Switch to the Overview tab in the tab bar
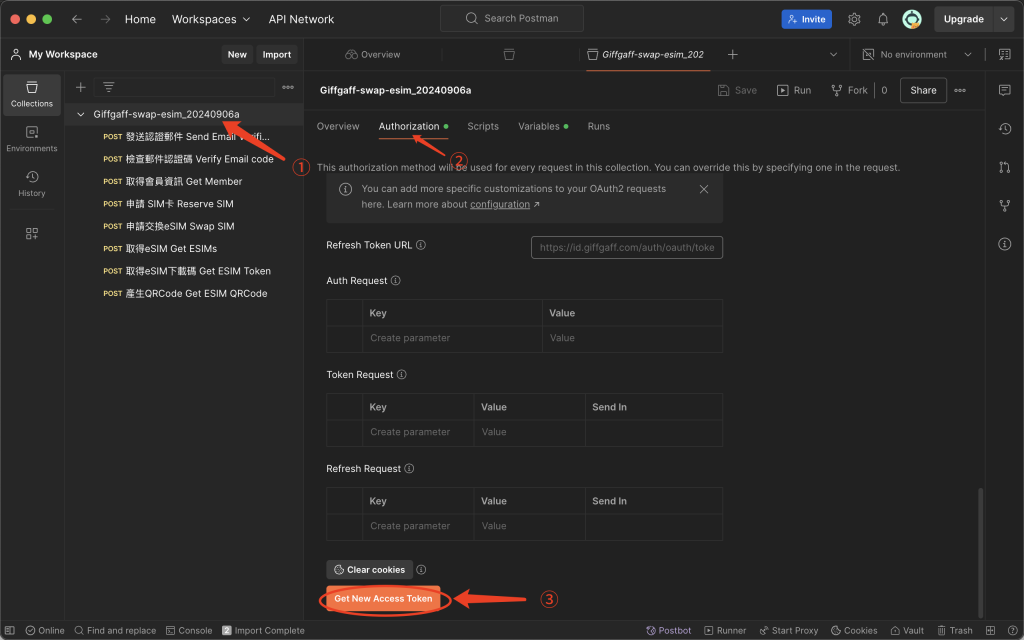1024x640 pixels. 373,55
